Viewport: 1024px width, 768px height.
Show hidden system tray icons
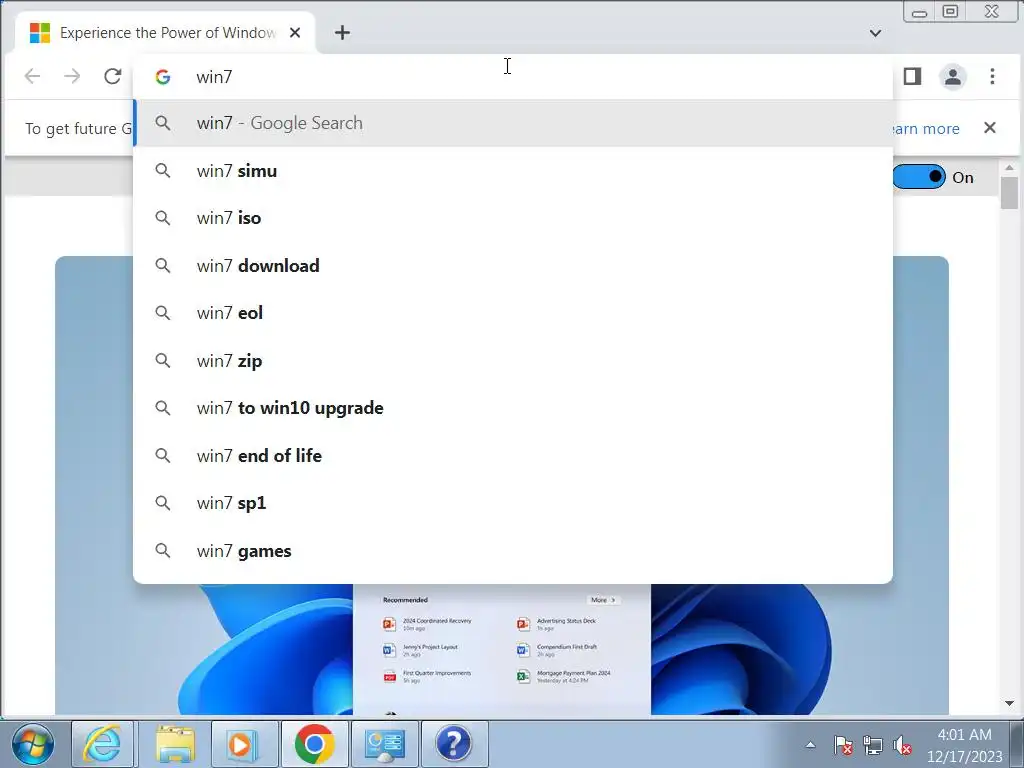pos(810,744)
